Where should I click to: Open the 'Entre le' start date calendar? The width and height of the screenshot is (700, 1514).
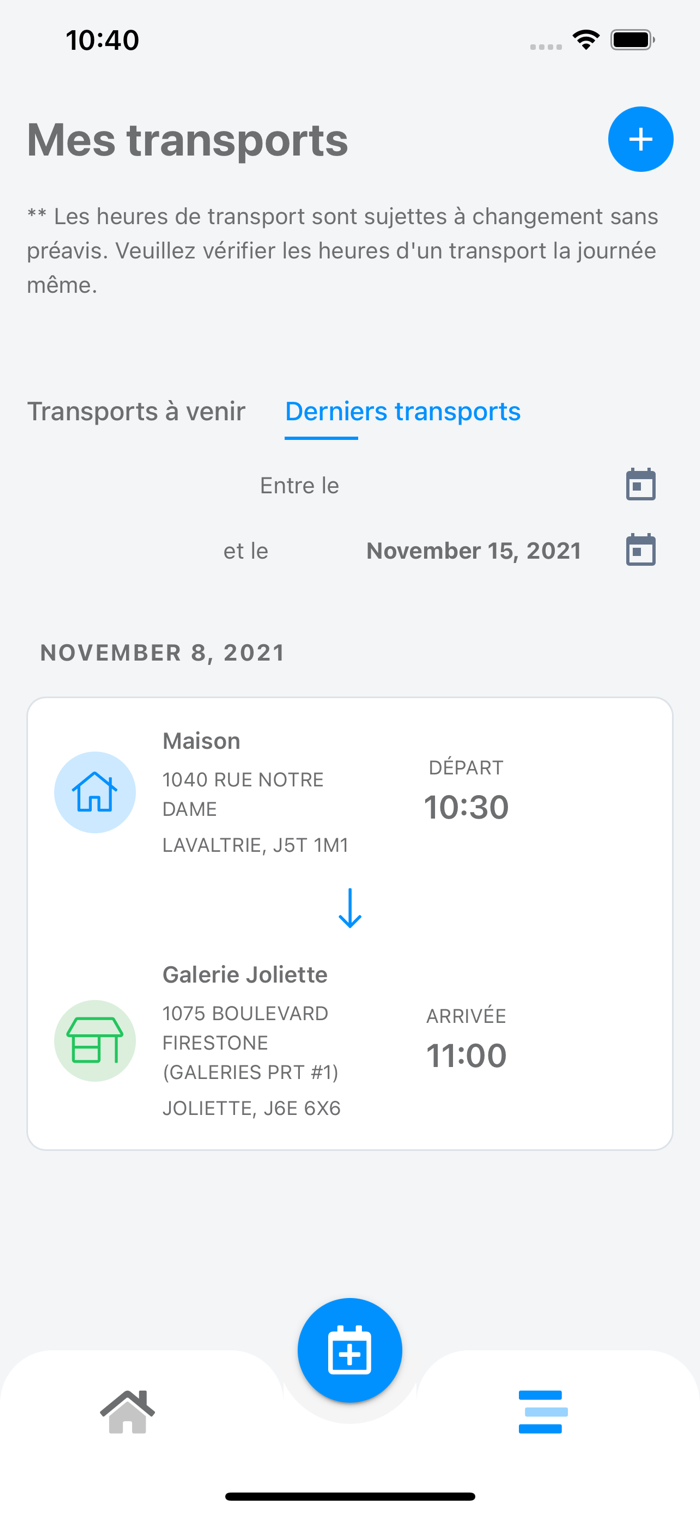point(640,485)
